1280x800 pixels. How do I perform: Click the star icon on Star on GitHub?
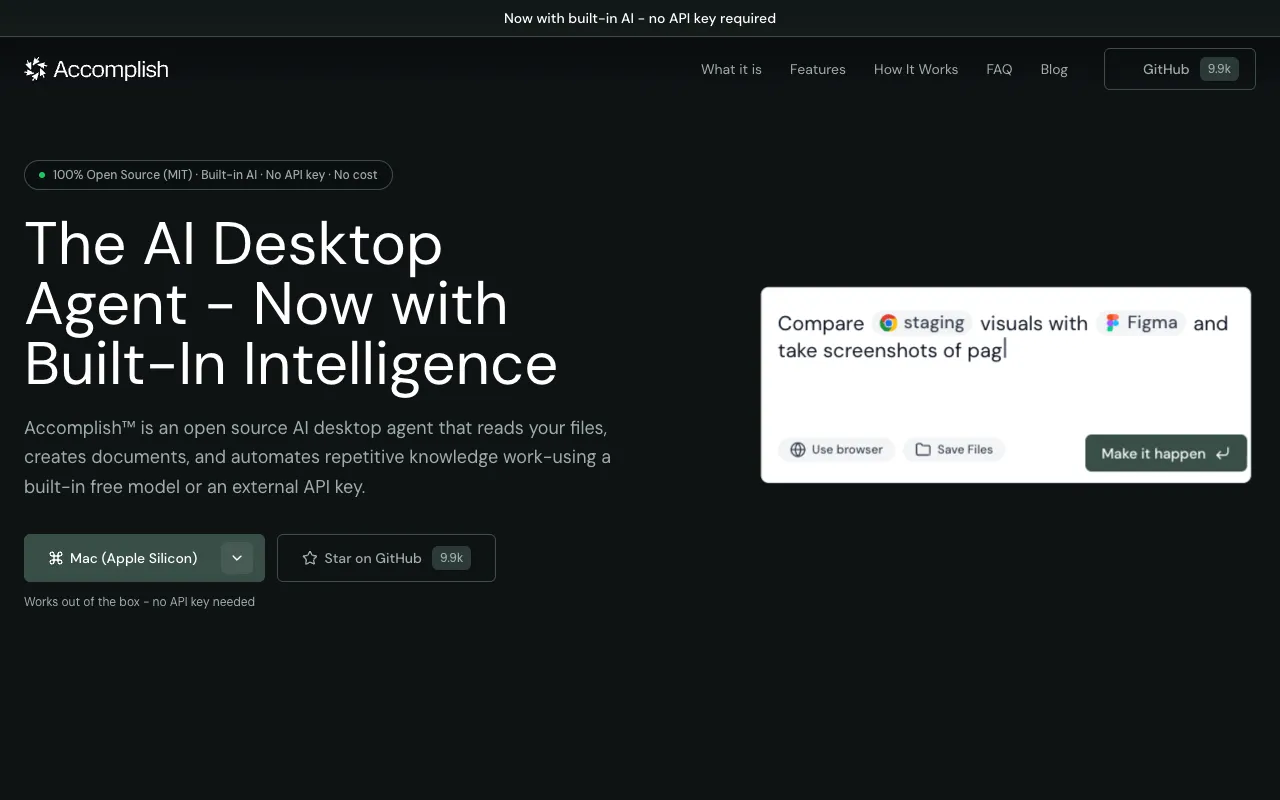pos(309,558)
